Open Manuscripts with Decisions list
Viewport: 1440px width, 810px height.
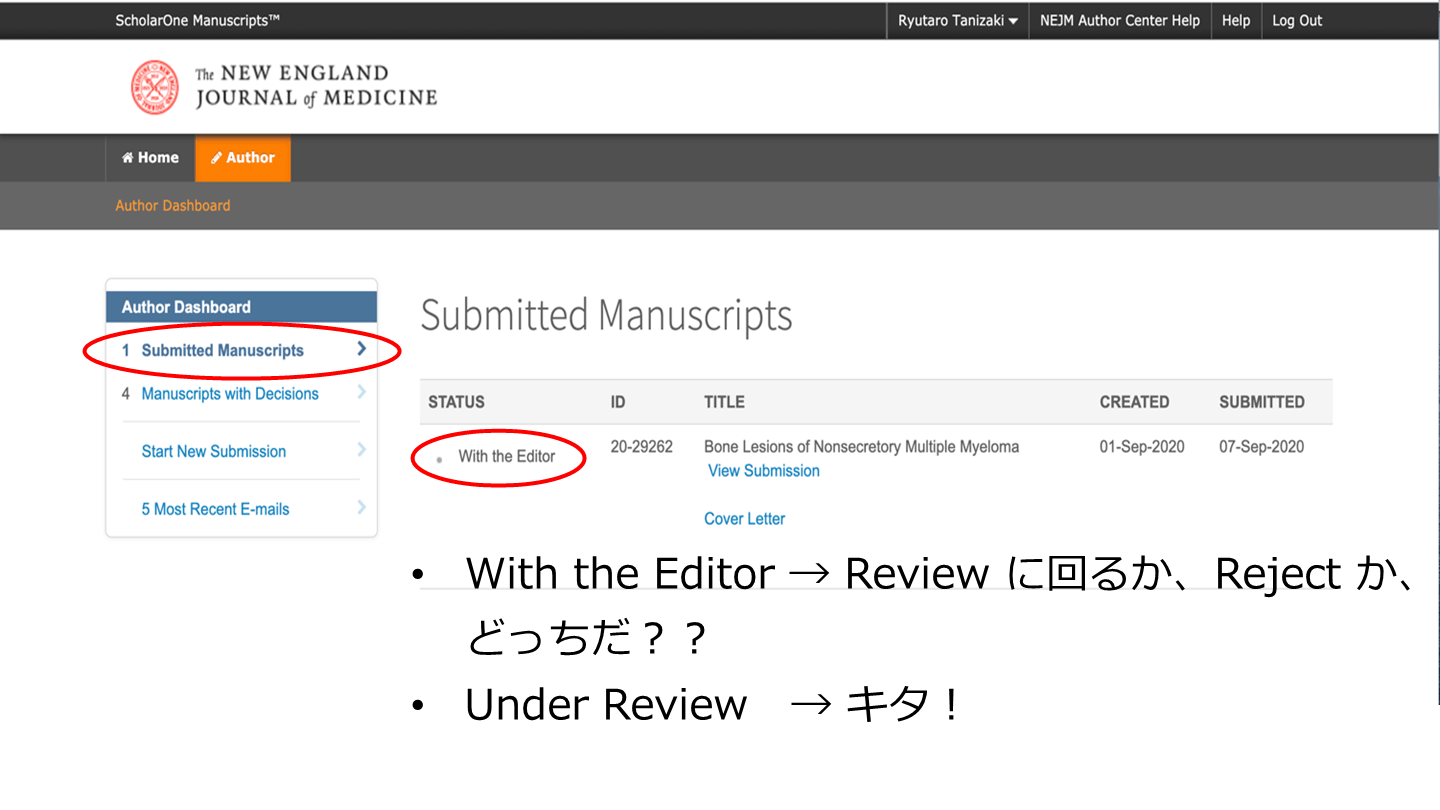[229, 394]
